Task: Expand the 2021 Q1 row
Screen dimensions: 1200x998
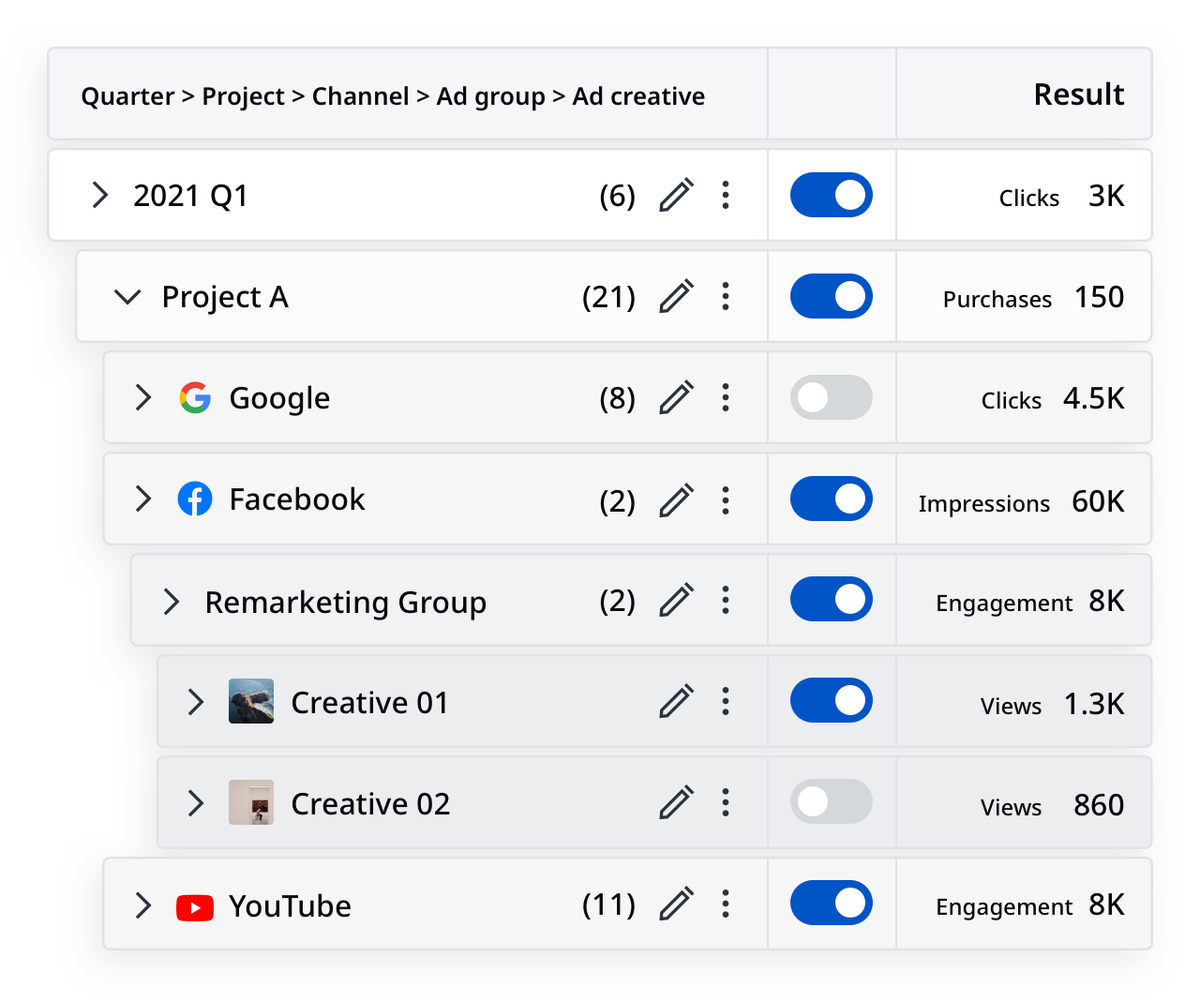Action: coord(100,195)
